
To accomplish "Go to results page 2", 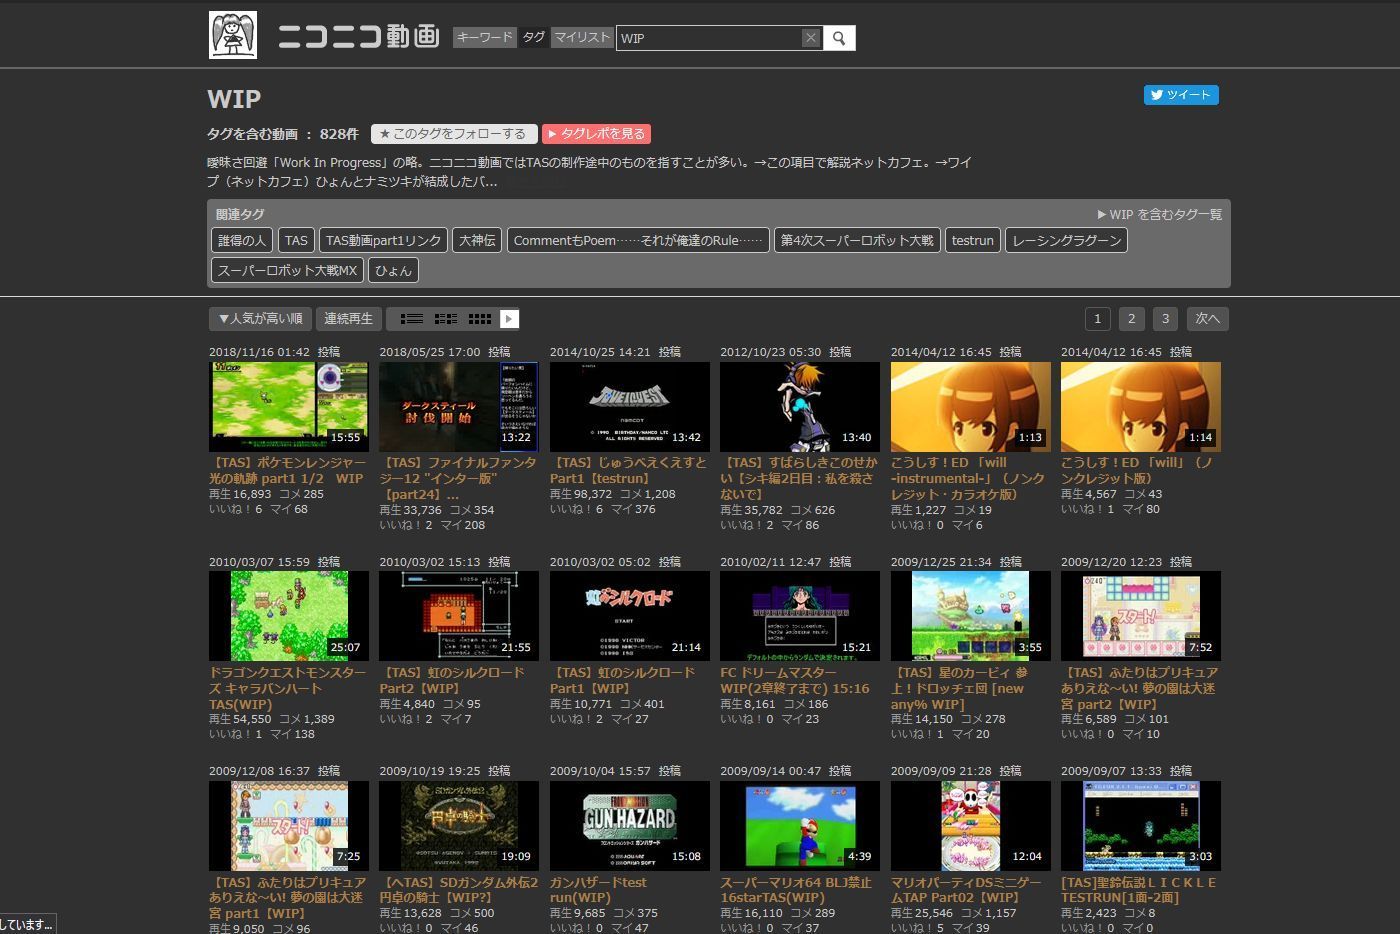I will click(x=1132, y=319).
